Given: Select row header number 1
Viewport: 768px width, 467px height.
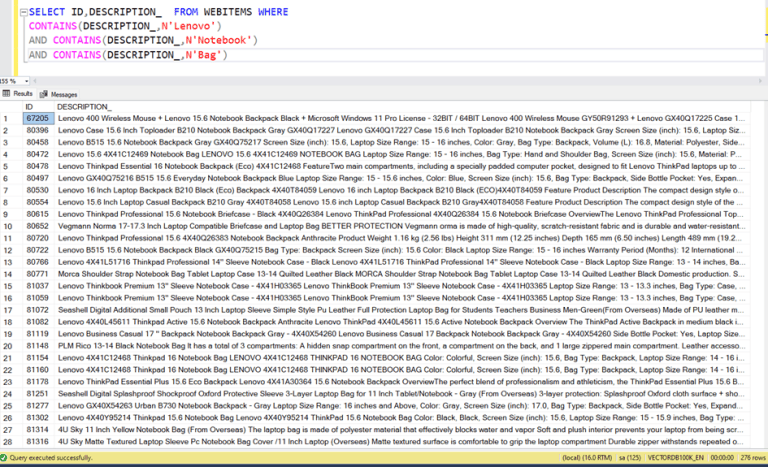Looking at the screenshot, I should pos(11,119).
